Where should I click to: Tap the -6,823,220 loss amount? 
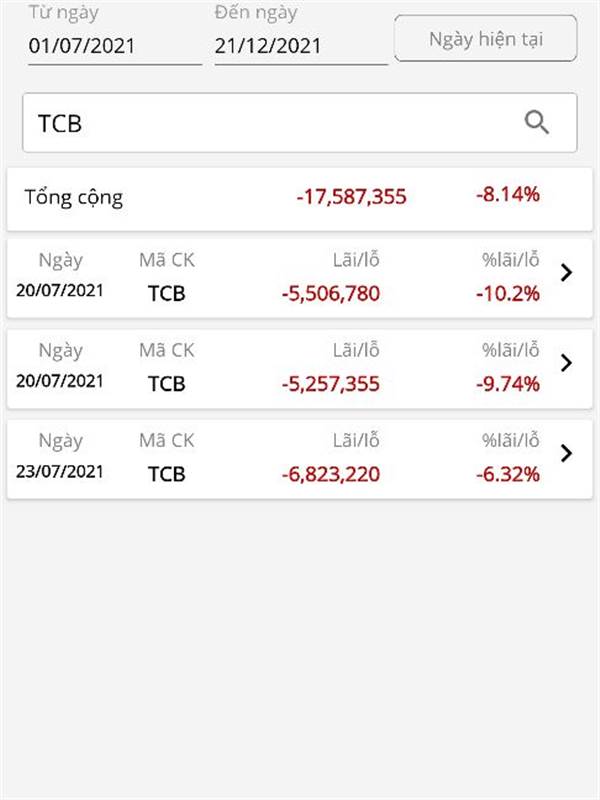(x=331, y=474)
